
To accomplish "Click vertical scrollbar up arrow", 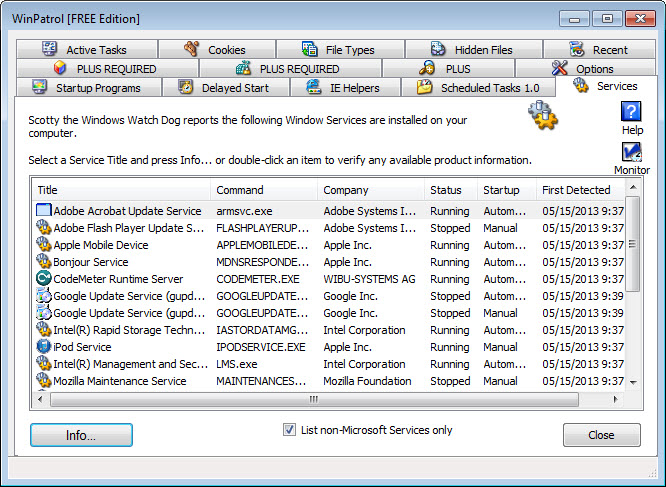I will click(633, 187).
